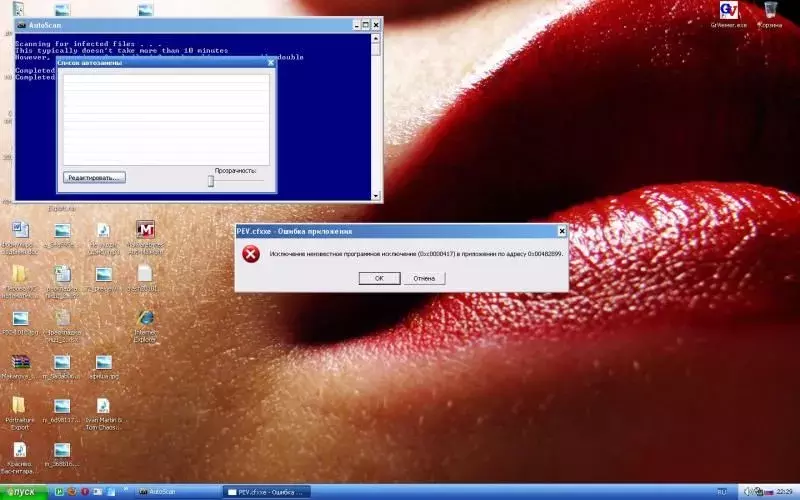Open the Malwarebytes Anti-Malware desktop icon
Viewport: 800px width, 500px height.
[x=145, y=230]
